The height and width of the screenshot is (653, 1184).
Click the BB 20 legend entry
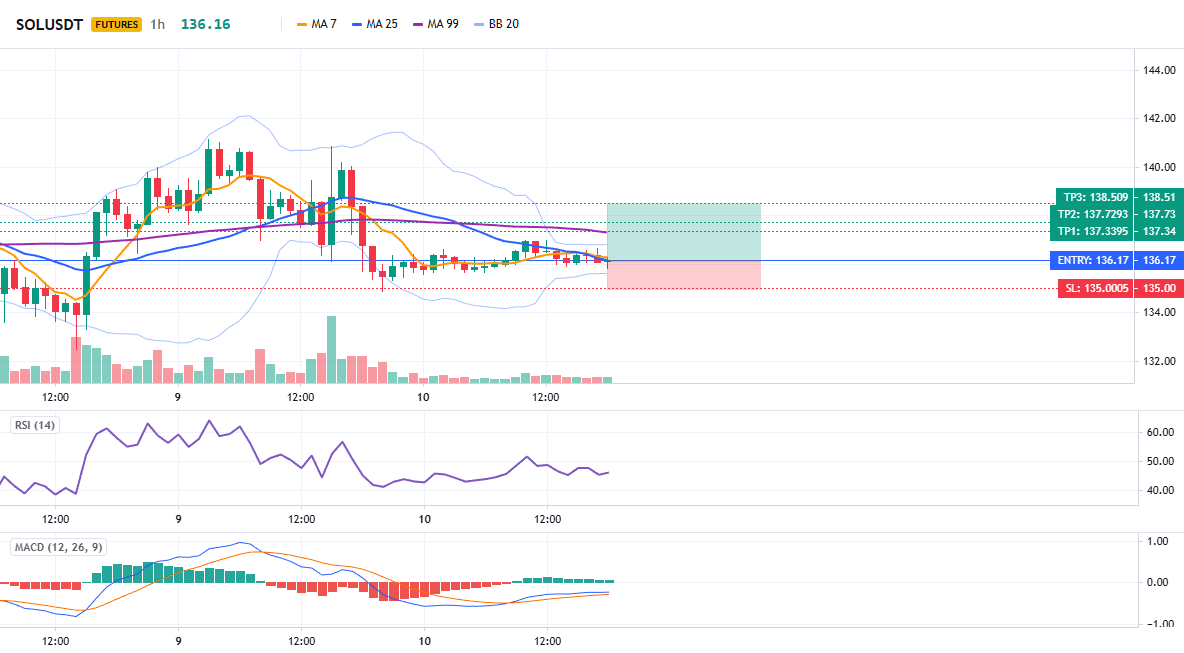(497, 24)
